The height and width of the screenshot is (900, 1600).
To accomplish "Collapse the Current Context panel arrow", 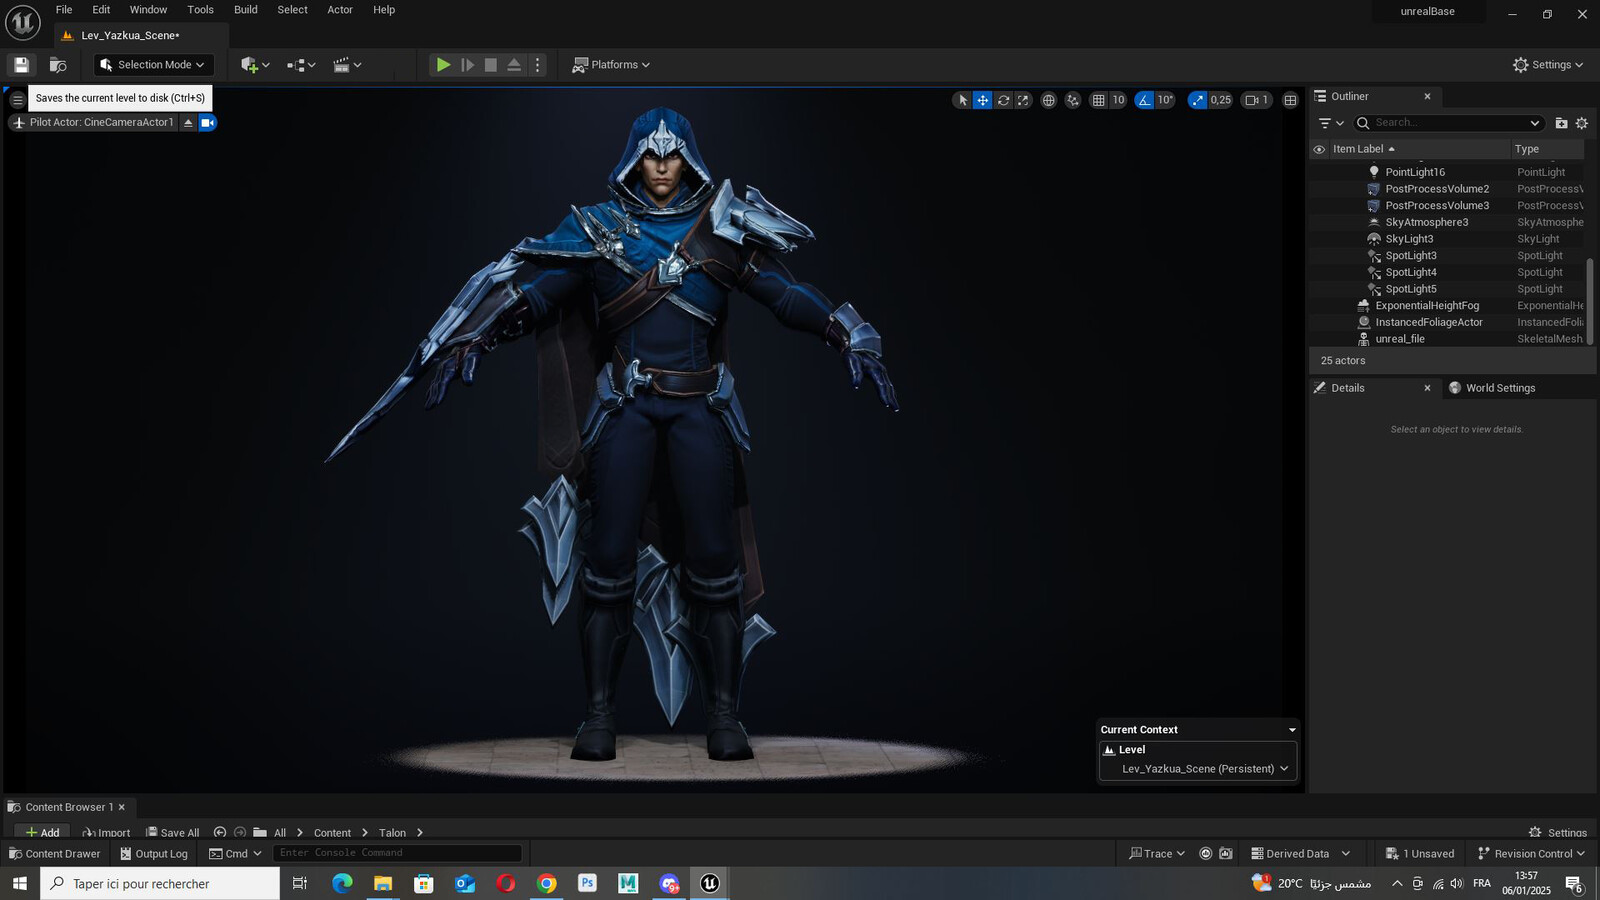I will point(1291,730).
